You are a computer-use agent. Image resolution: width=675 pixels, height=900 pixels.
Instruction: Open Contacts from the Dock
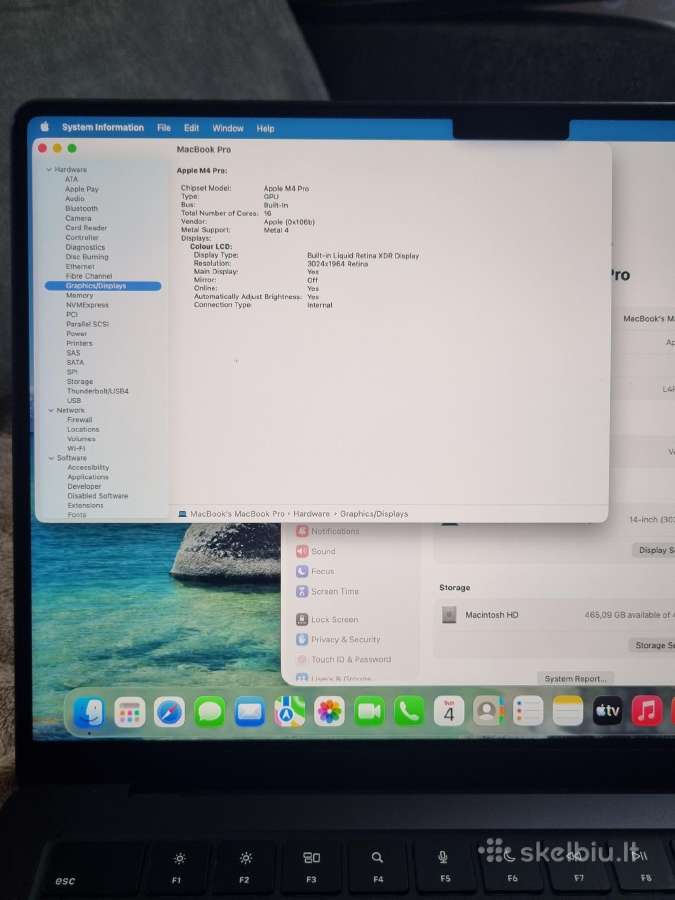(488, 711)
